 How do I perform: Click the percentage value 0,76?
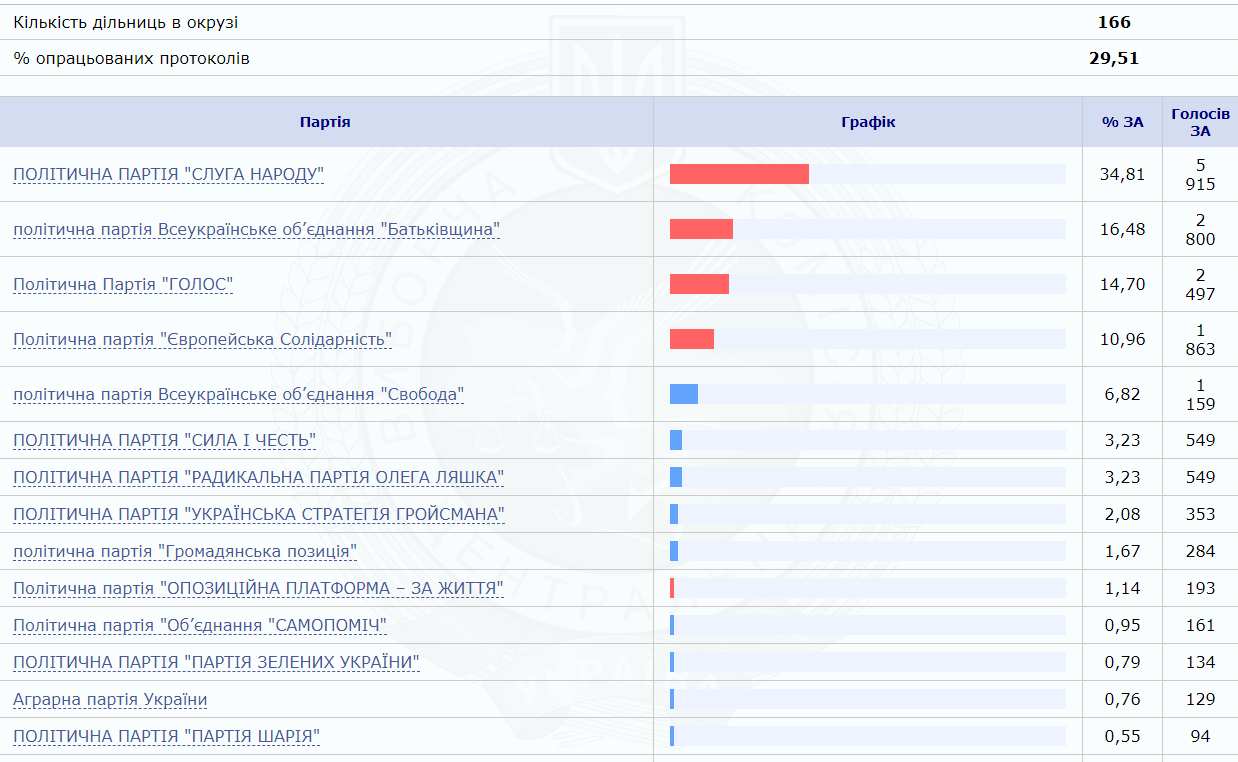click(1122, 699)
